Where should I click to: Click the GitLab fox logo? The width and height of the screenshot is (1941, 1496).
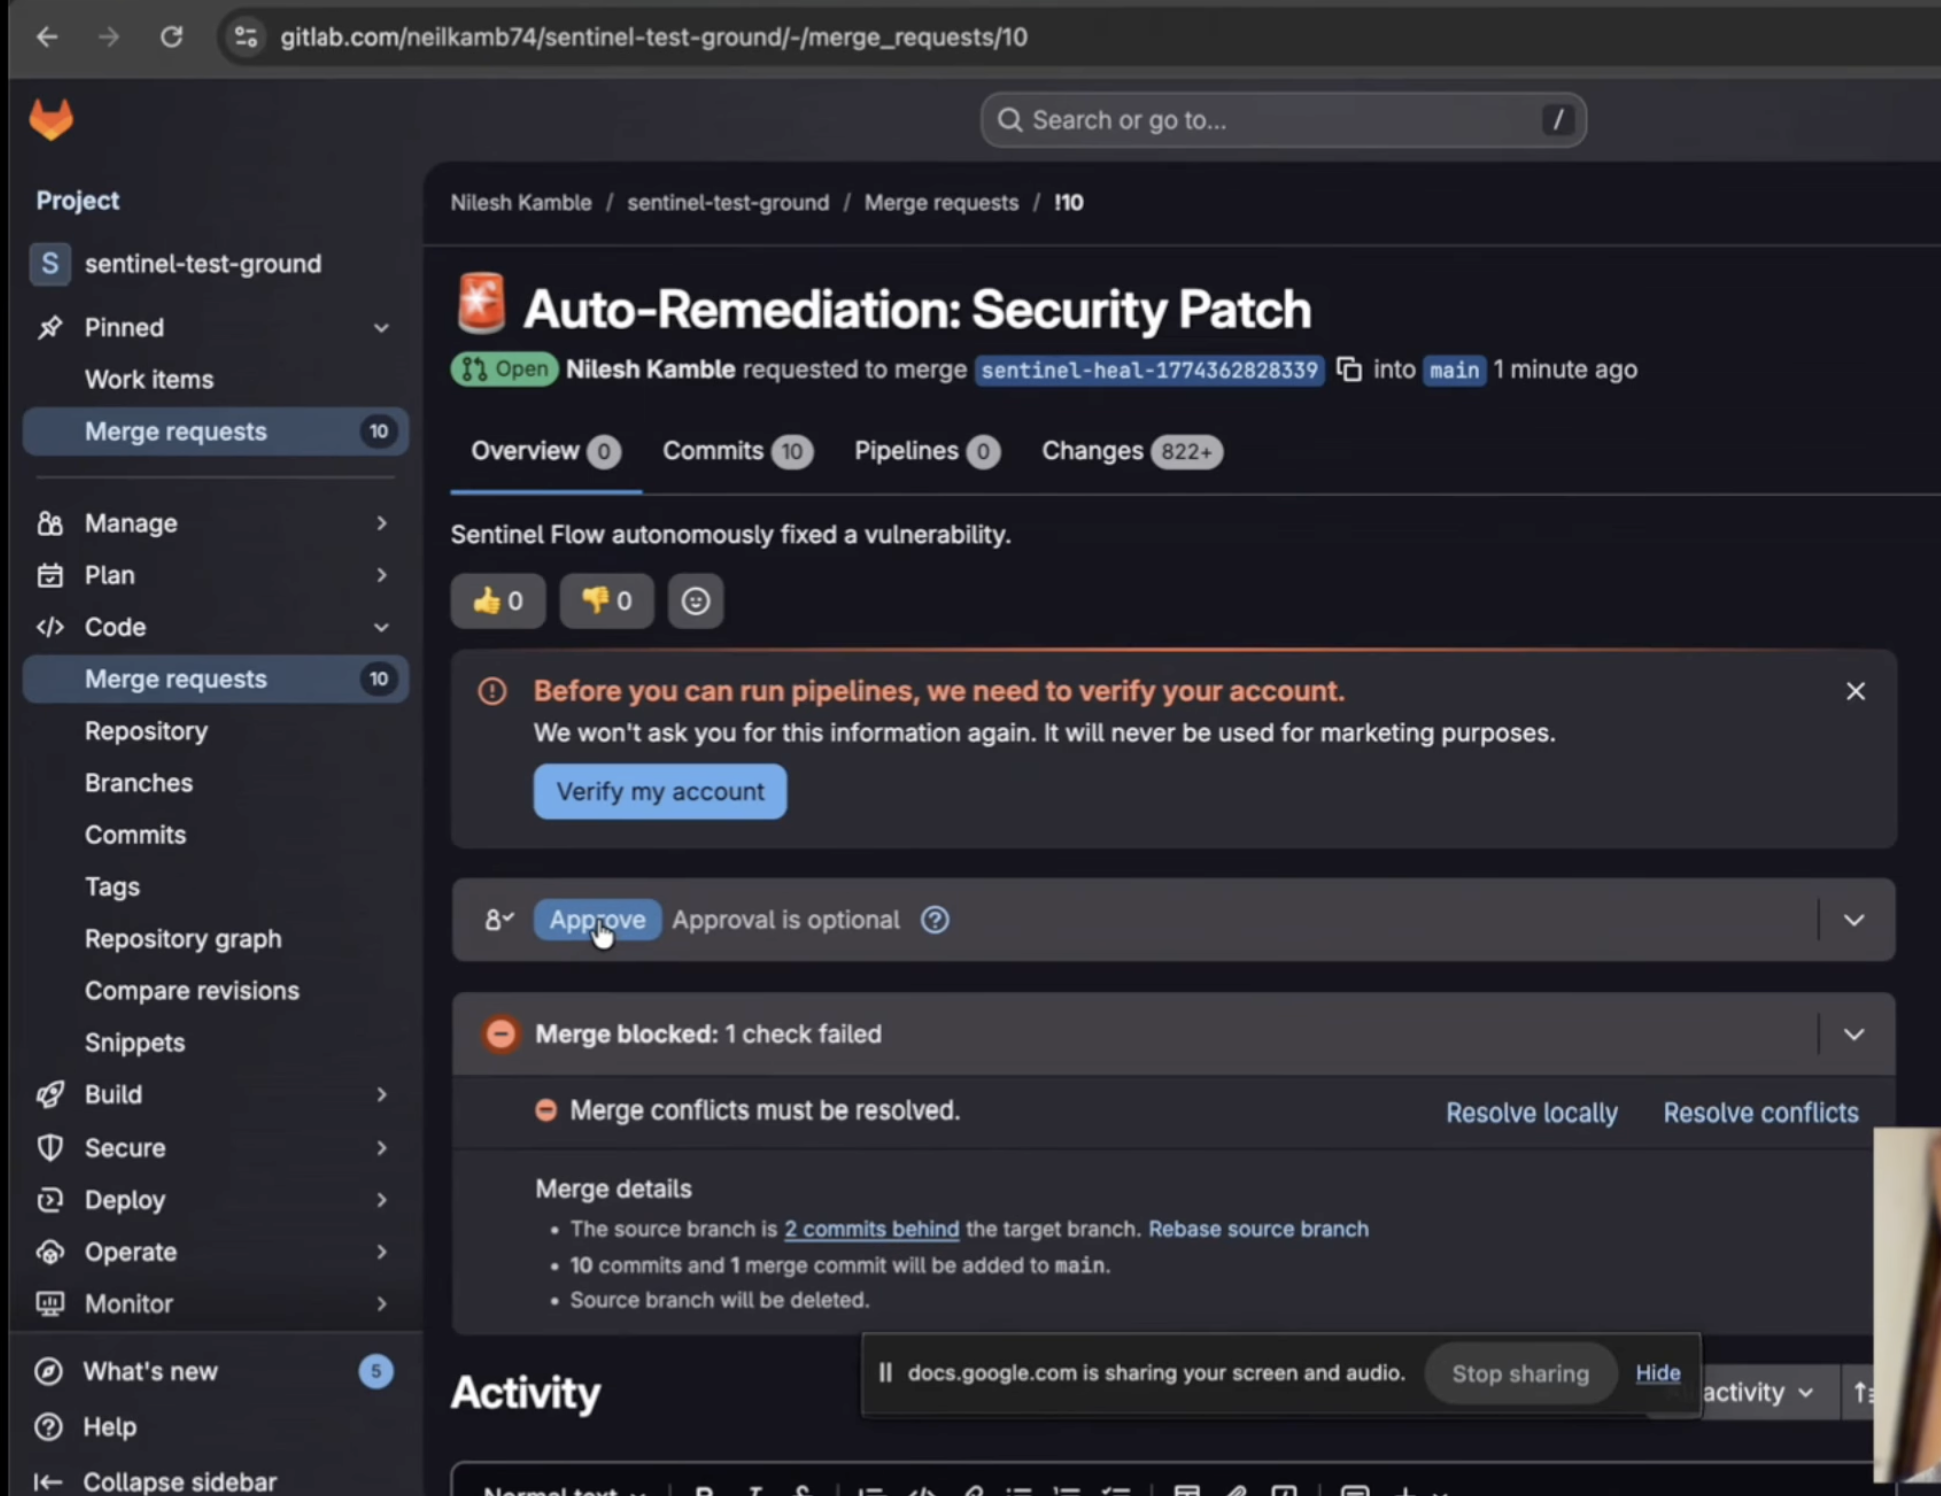point(51,120)
